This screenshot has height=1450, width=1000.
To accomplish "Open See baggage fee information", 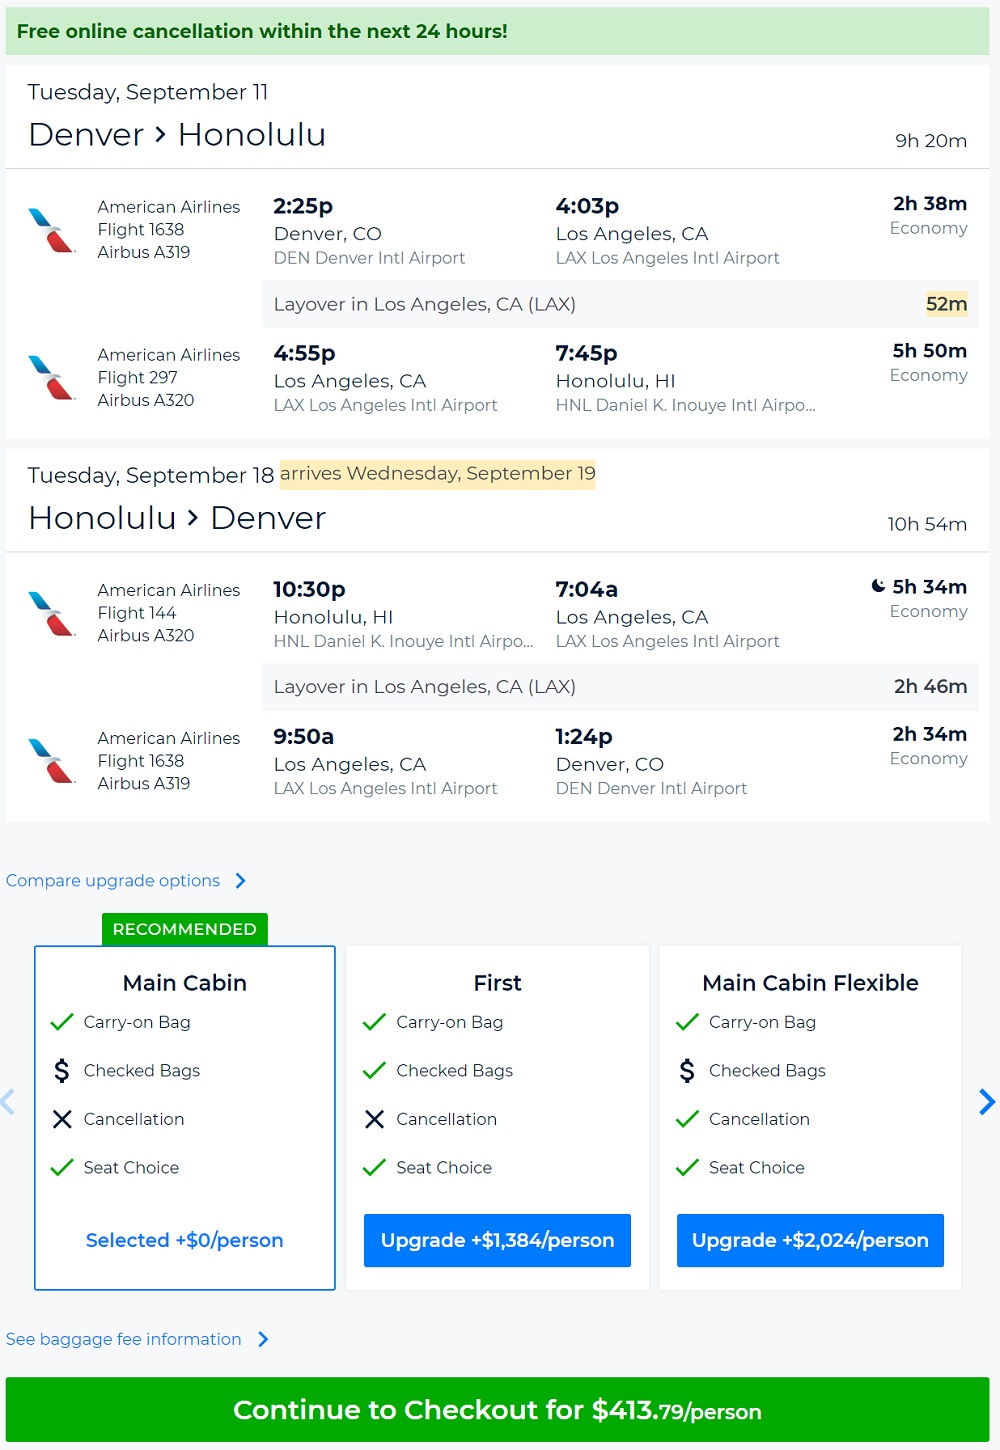I will 137,1340.
